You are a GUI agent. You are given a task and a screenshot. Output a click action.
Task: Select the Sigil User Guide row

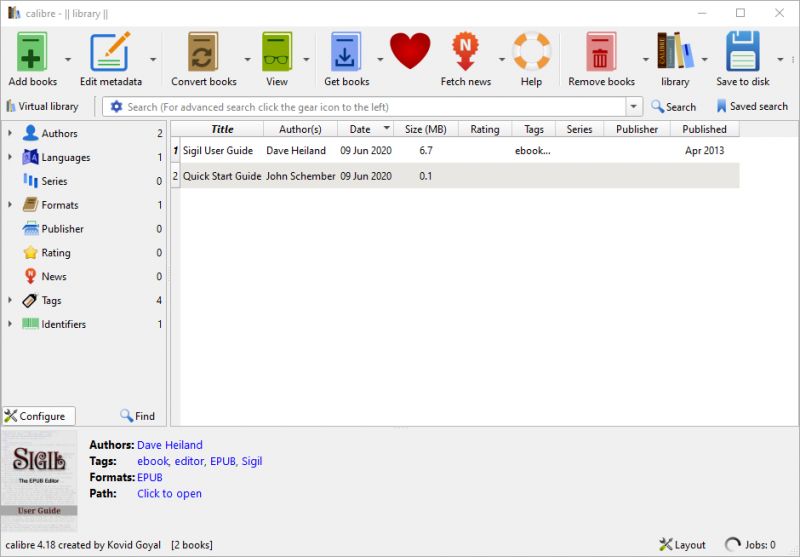point(455,150)
